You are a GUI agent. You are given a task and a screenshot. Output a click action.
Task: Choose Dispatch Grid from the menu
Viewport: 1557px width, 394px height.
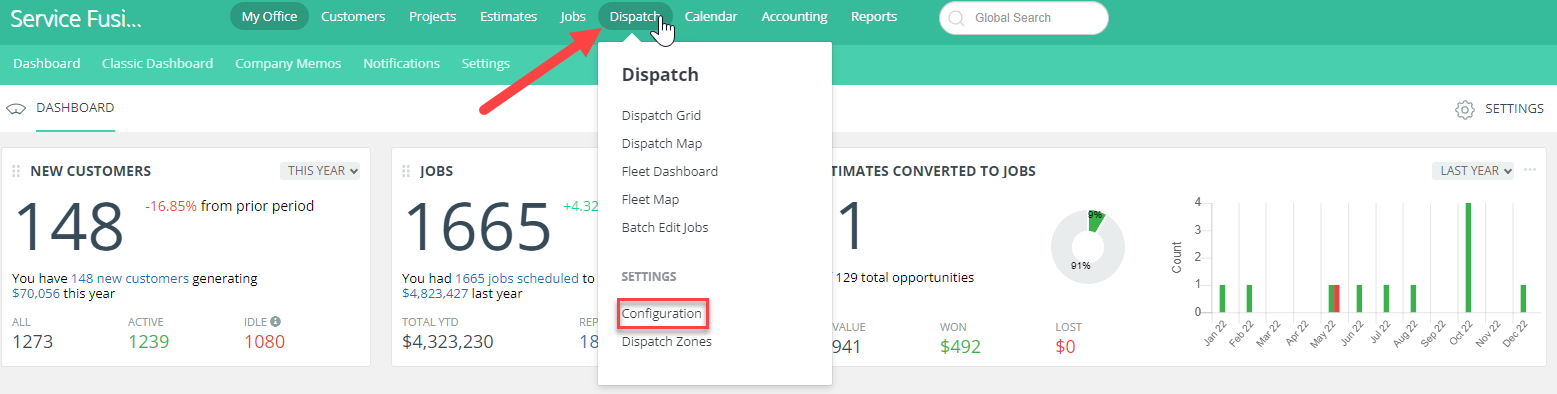tap(661, 116)
